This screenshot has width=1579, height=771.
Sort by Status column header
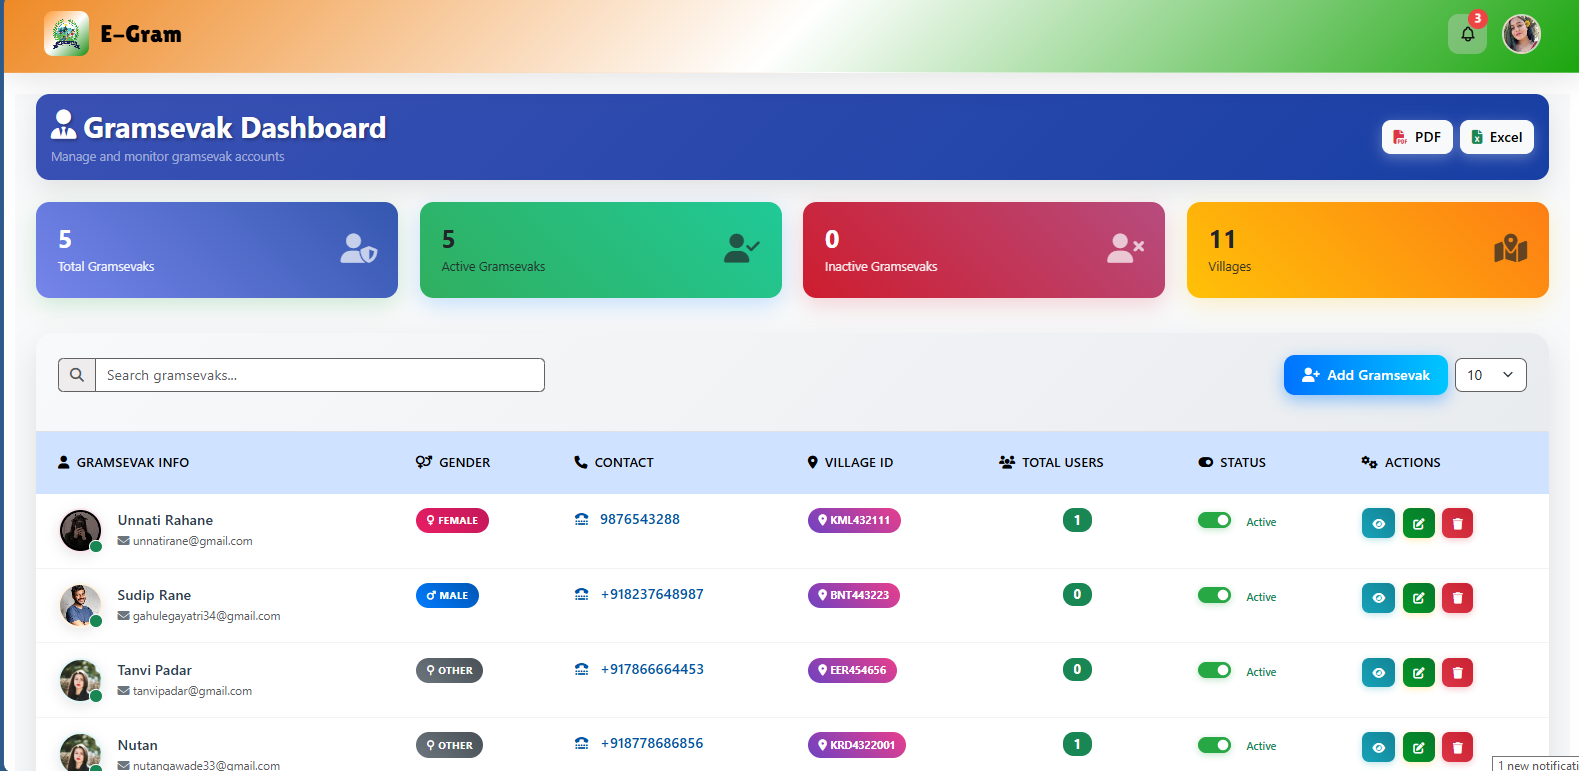coord(1232,462)
